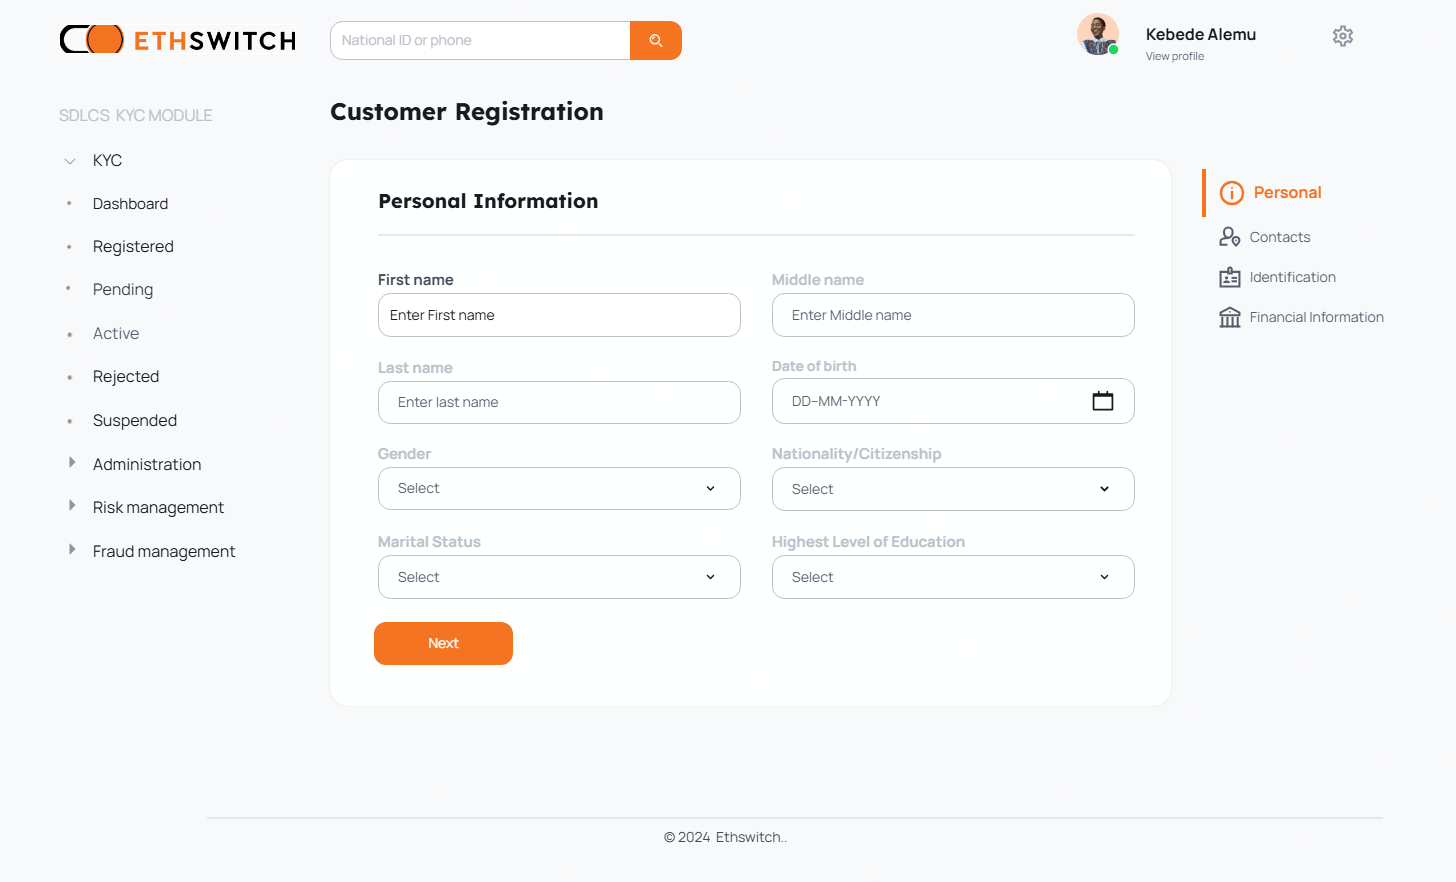Click the Contacts person icon
1456x882 pixels.
1229,237
